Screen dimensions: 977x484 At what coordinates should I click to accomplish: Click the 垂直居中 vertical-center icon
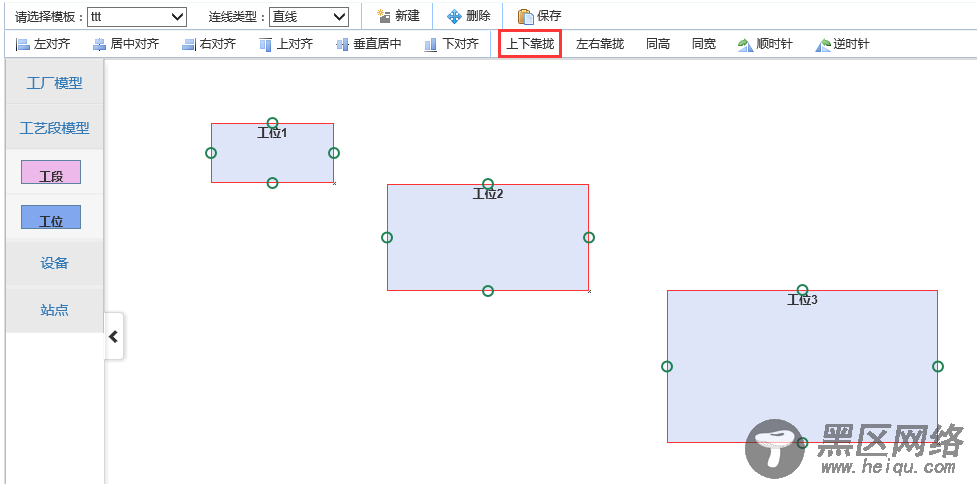[x=342, y=45]
